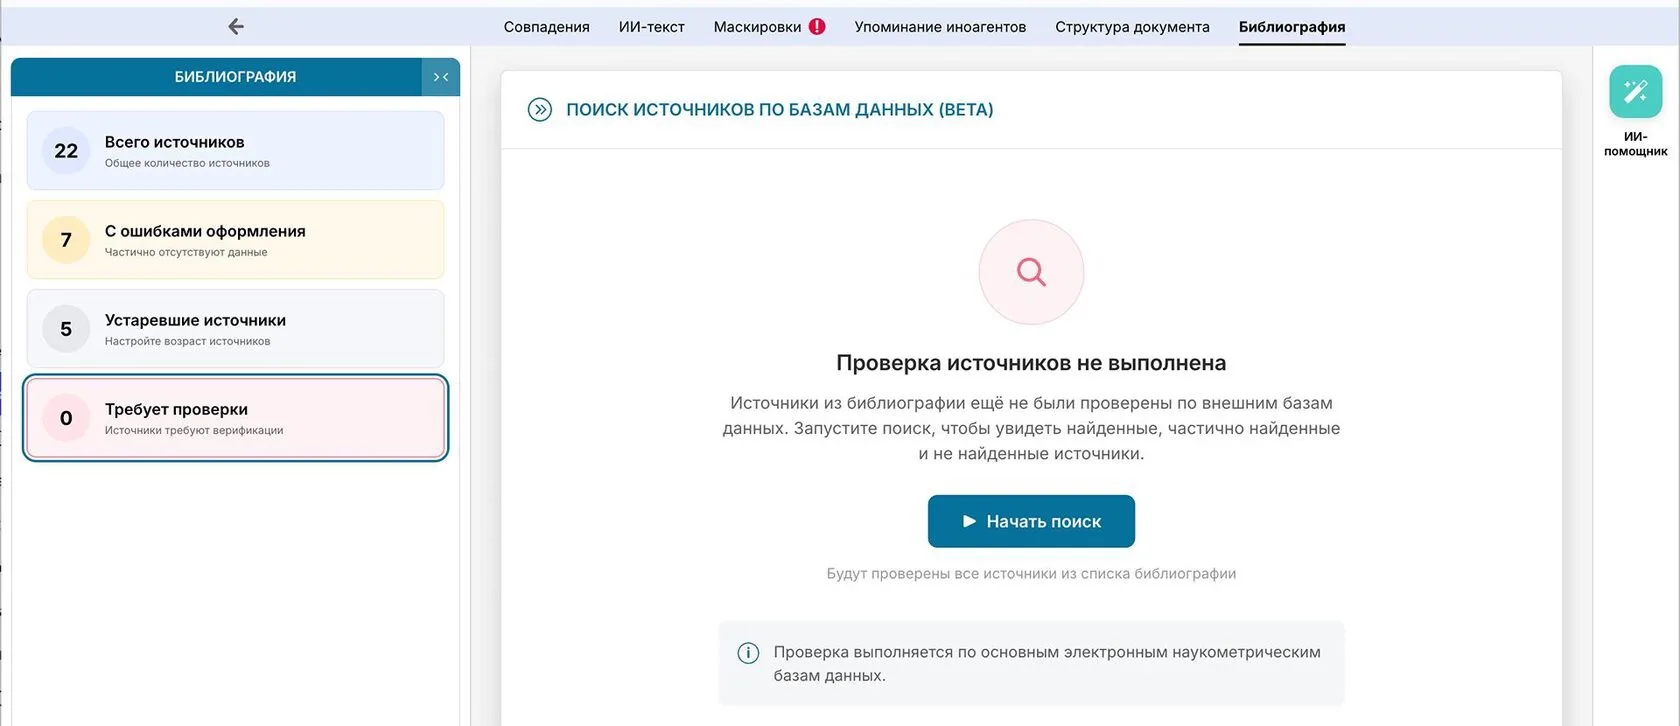1680x726 pixels.
Task: Click the Частично отсутствуют данные subtitle
Action: pyautogui.click(x=186, y=252)
